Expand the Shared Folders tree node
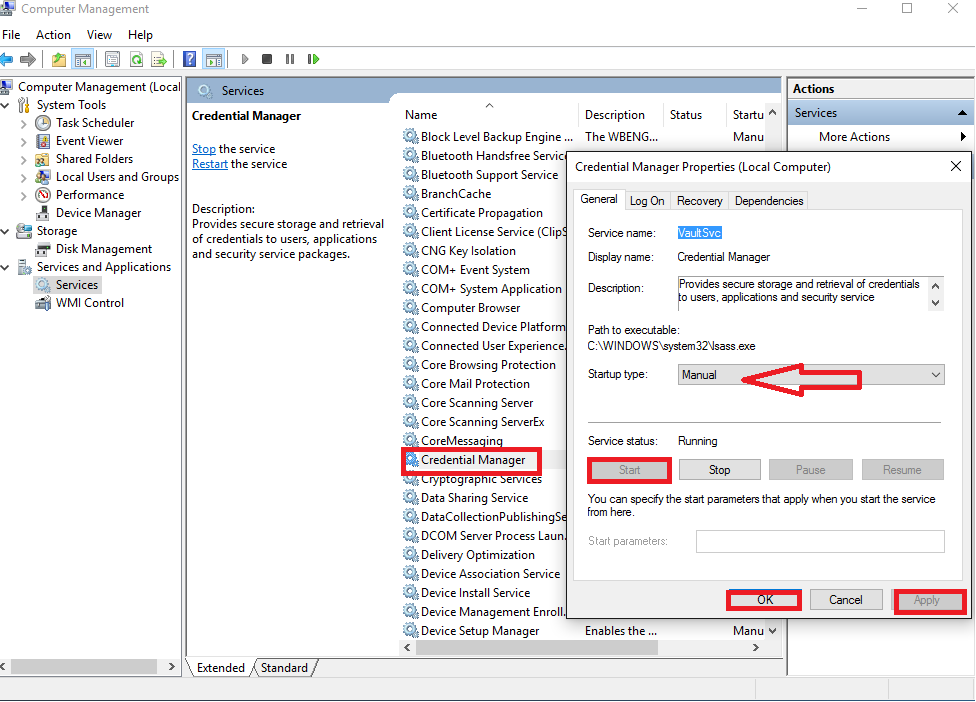The image size is (976, 702). 24,158
